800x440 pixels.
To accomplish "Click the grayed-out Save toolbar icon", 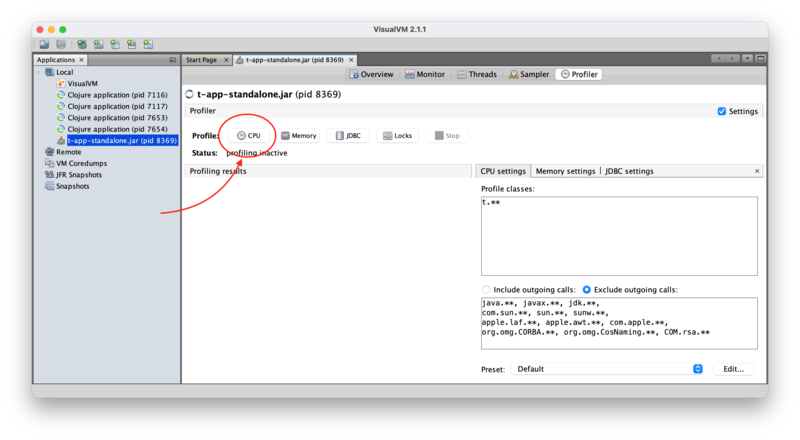I will [x=61, y=44].
